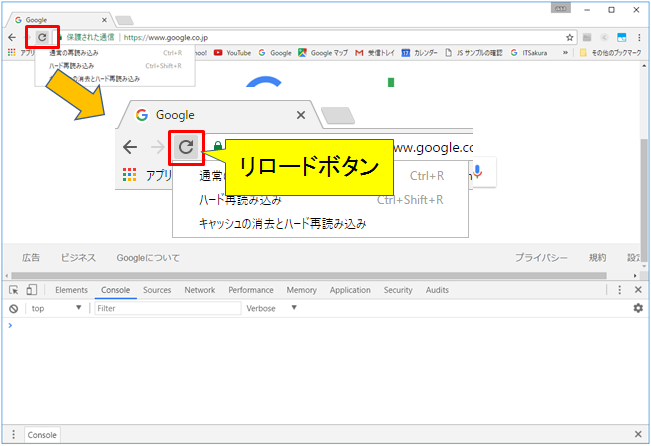The width and height of the screenshot is (651, 446).
Task: Open the JS サンプルの確認 bookmark
Action: (x=474, y=53)
